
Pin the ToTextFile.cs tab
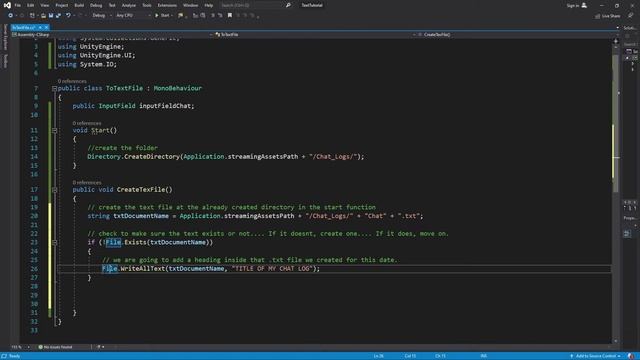40,27
